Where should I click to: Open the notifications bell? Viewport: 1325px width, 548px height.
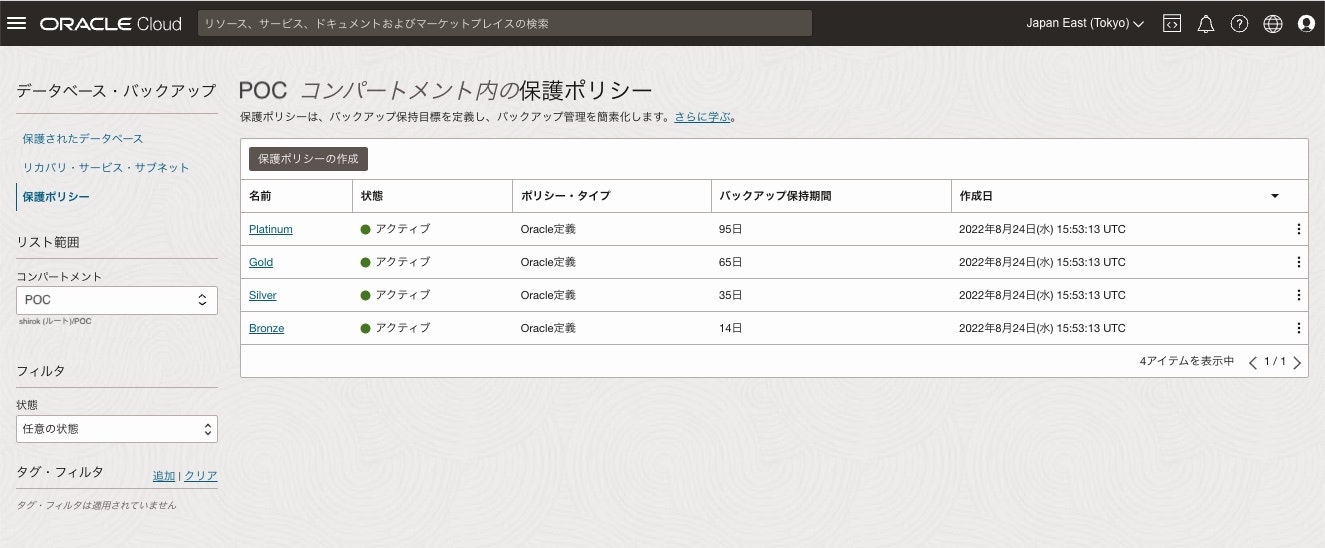(x=1206, y=24)
